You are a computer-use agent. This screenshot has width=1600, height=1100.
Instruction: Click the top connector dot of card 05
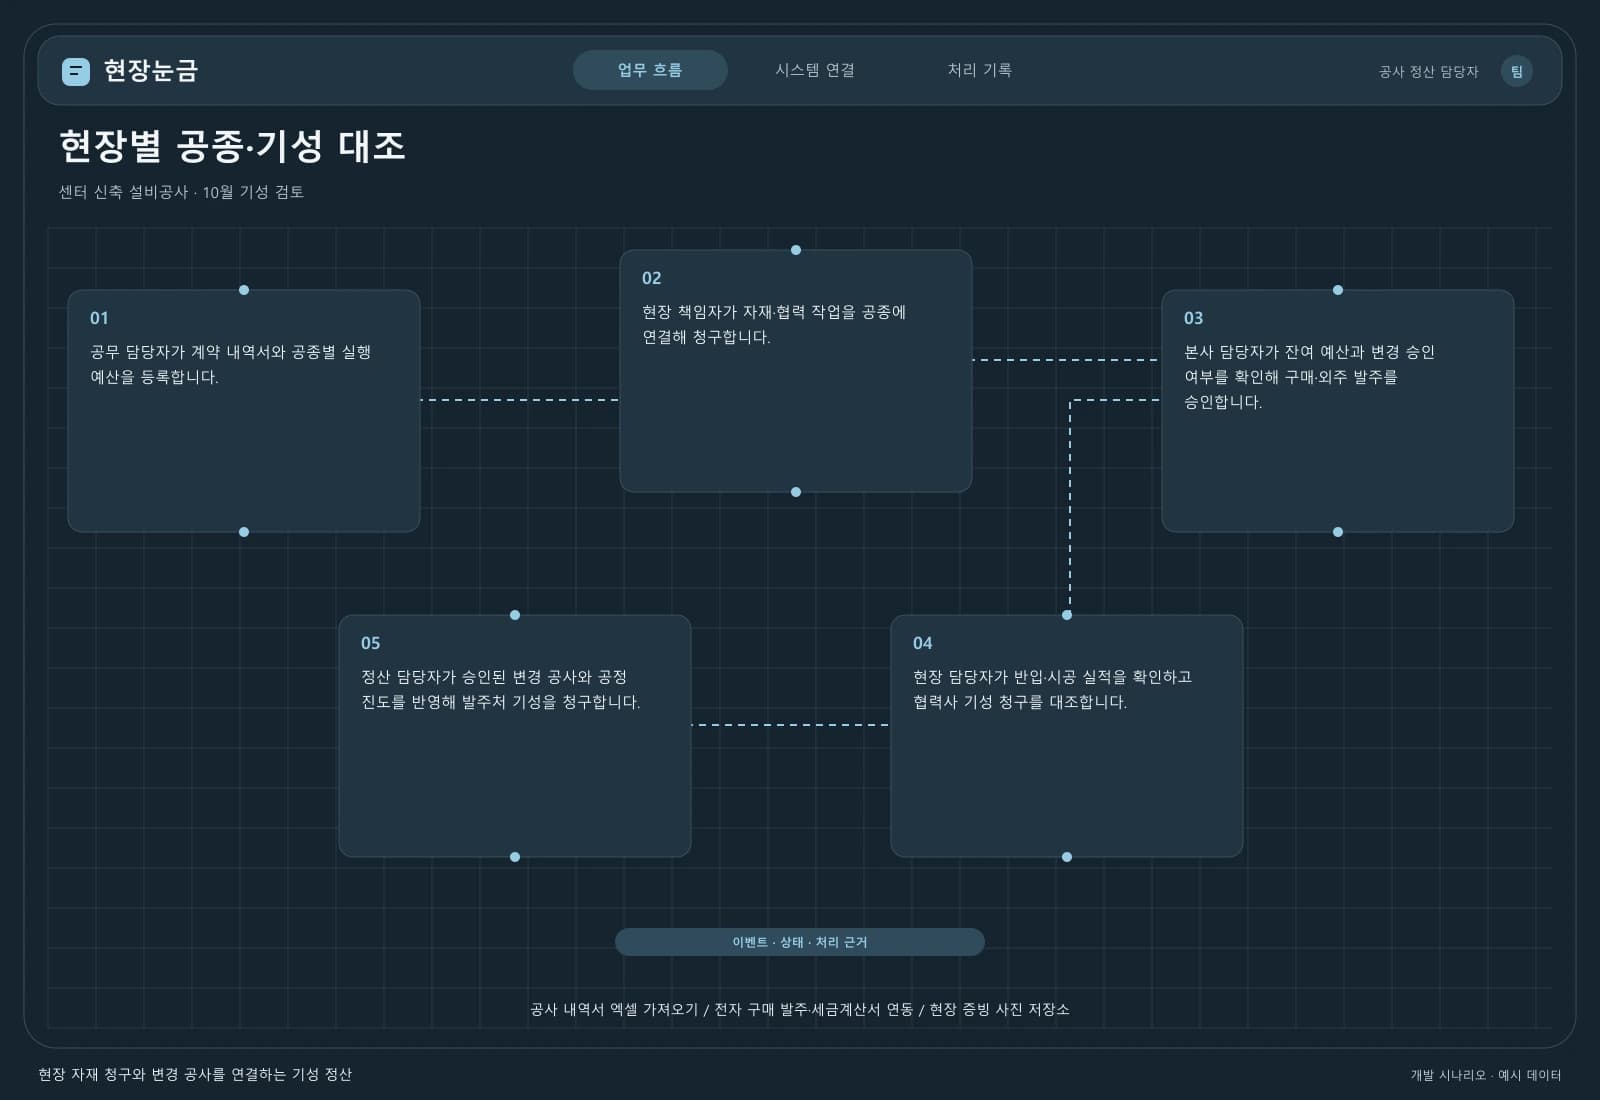coord(515,615)
